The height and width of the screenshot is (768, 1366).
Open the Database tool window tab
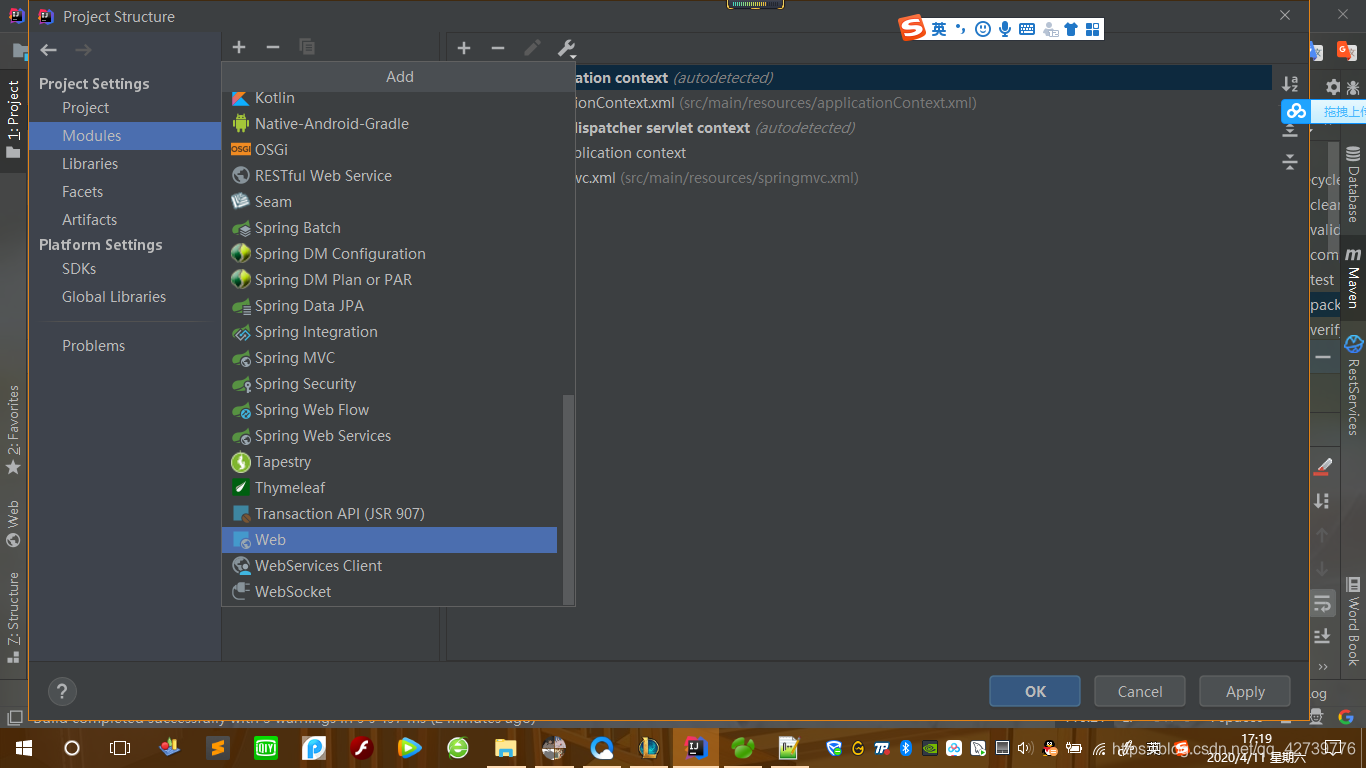1353,184
